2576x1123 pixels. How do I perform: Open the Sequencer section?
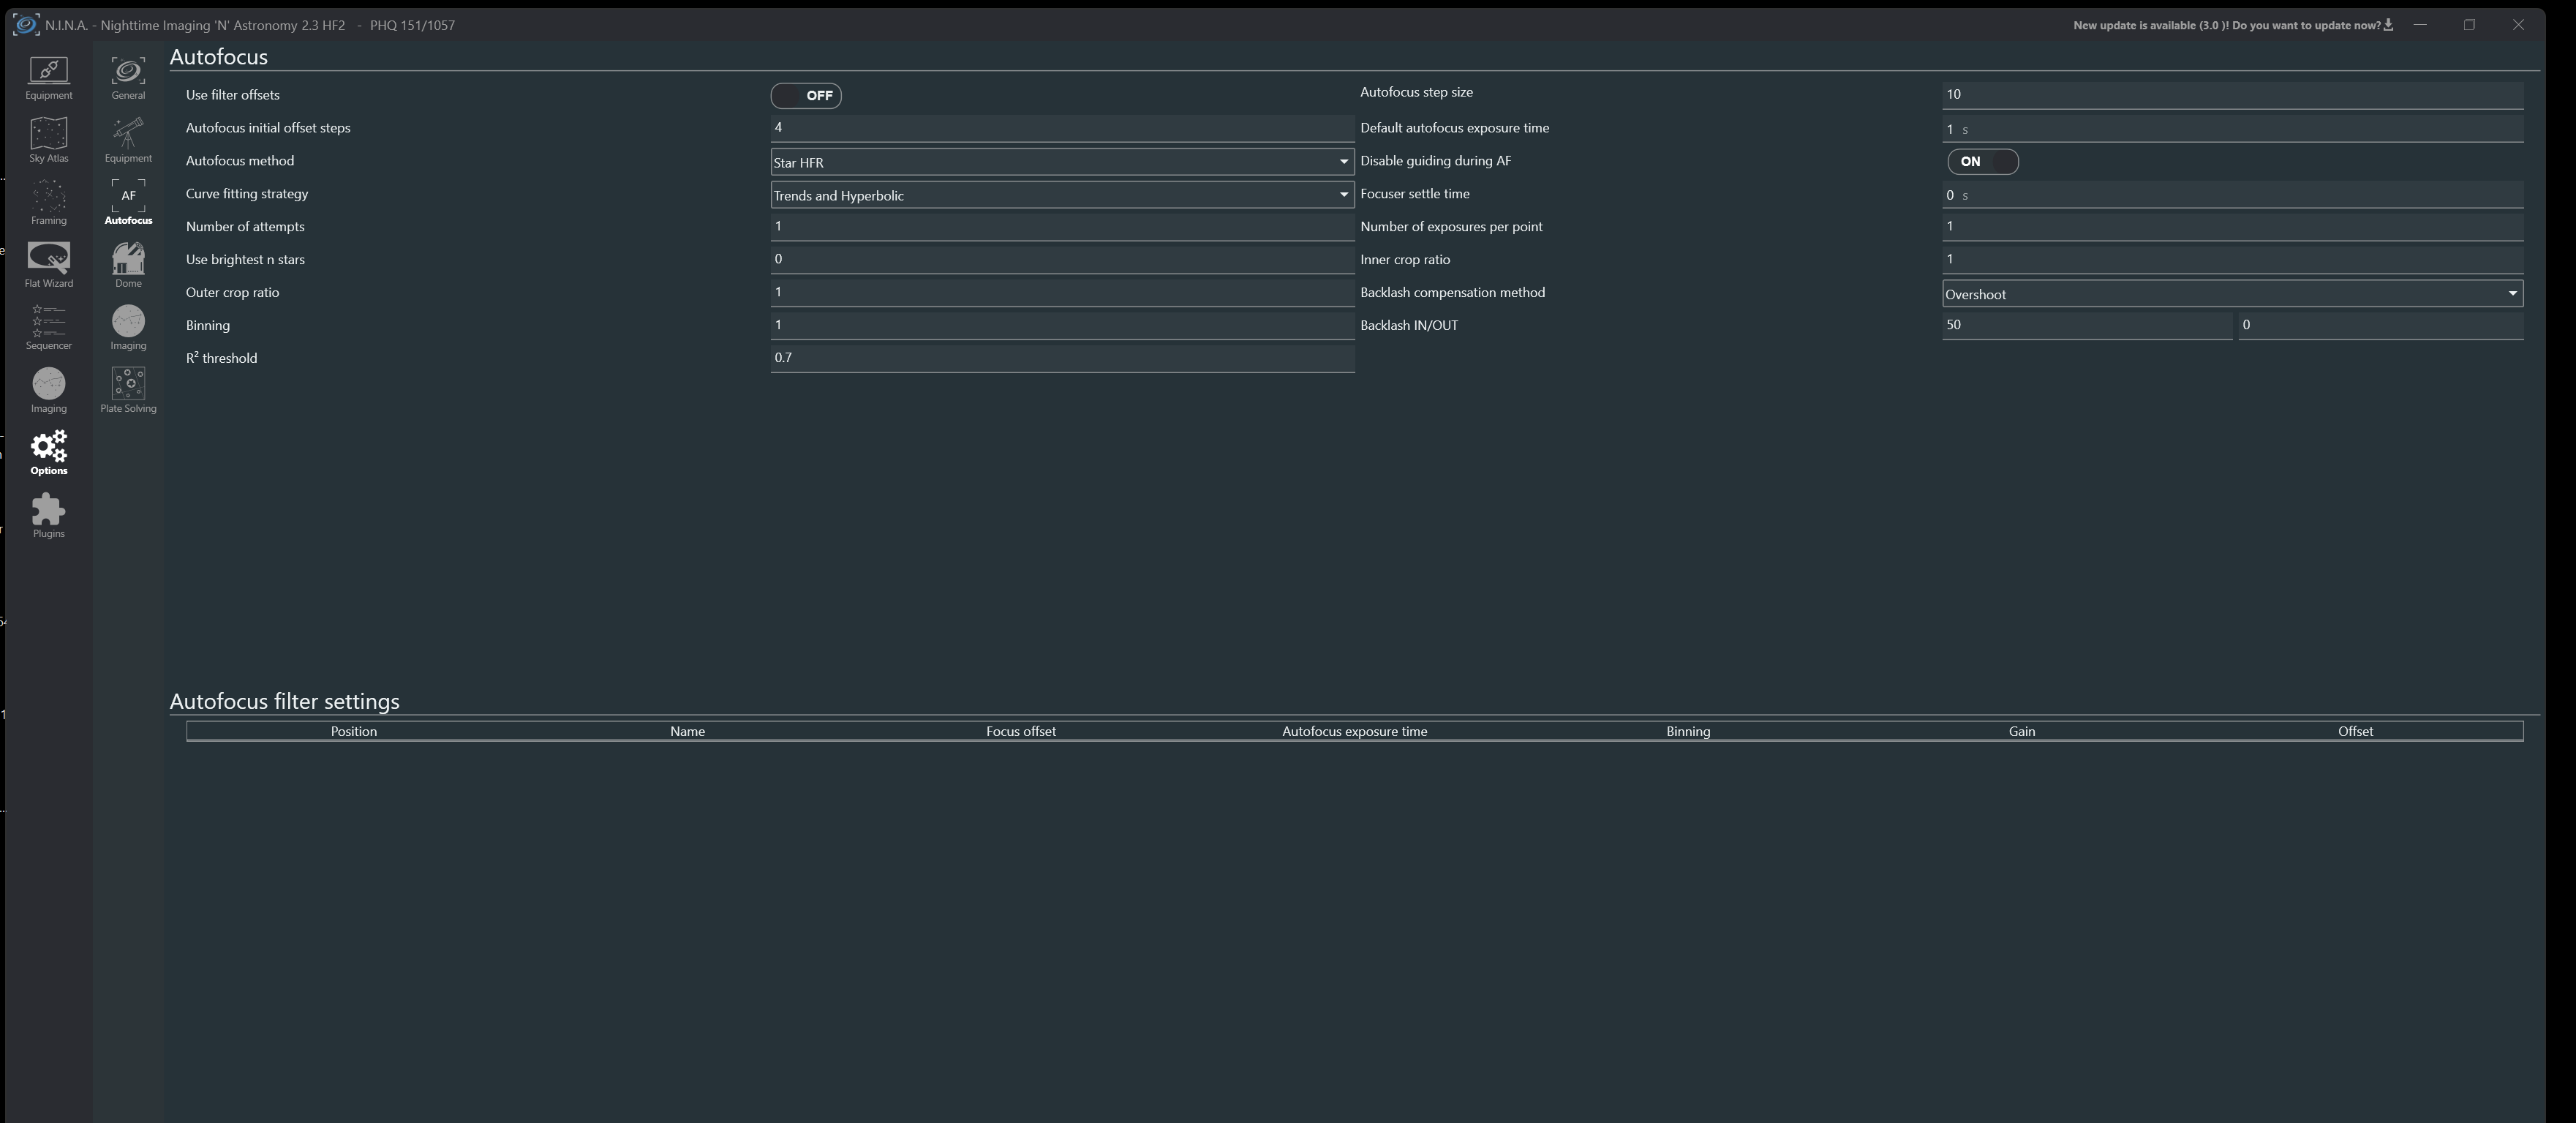48,326
